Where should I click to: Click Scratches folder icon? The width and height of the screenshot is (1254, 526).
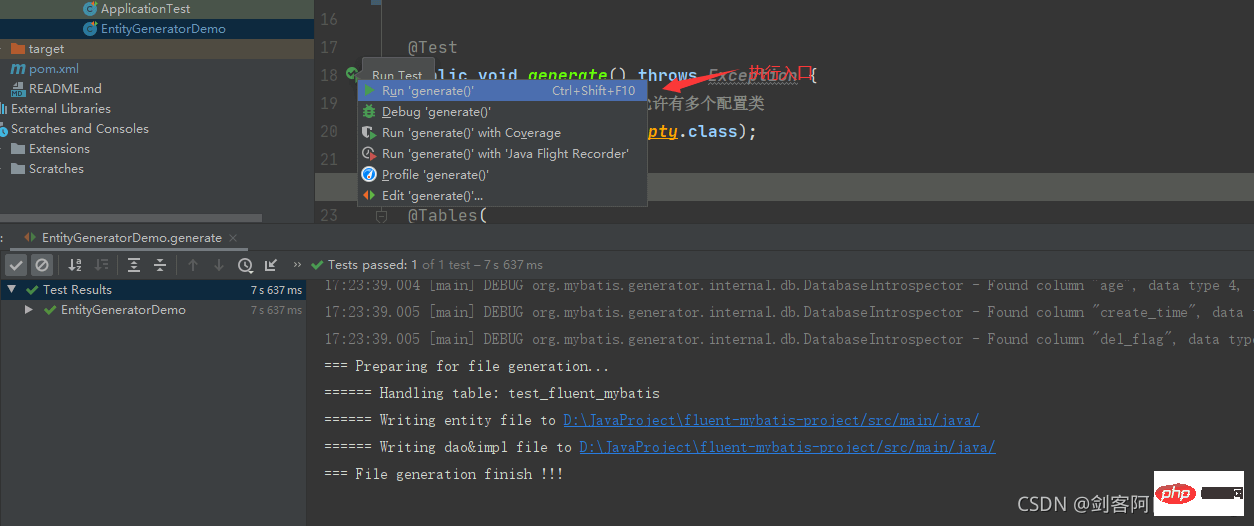point(17,169)
